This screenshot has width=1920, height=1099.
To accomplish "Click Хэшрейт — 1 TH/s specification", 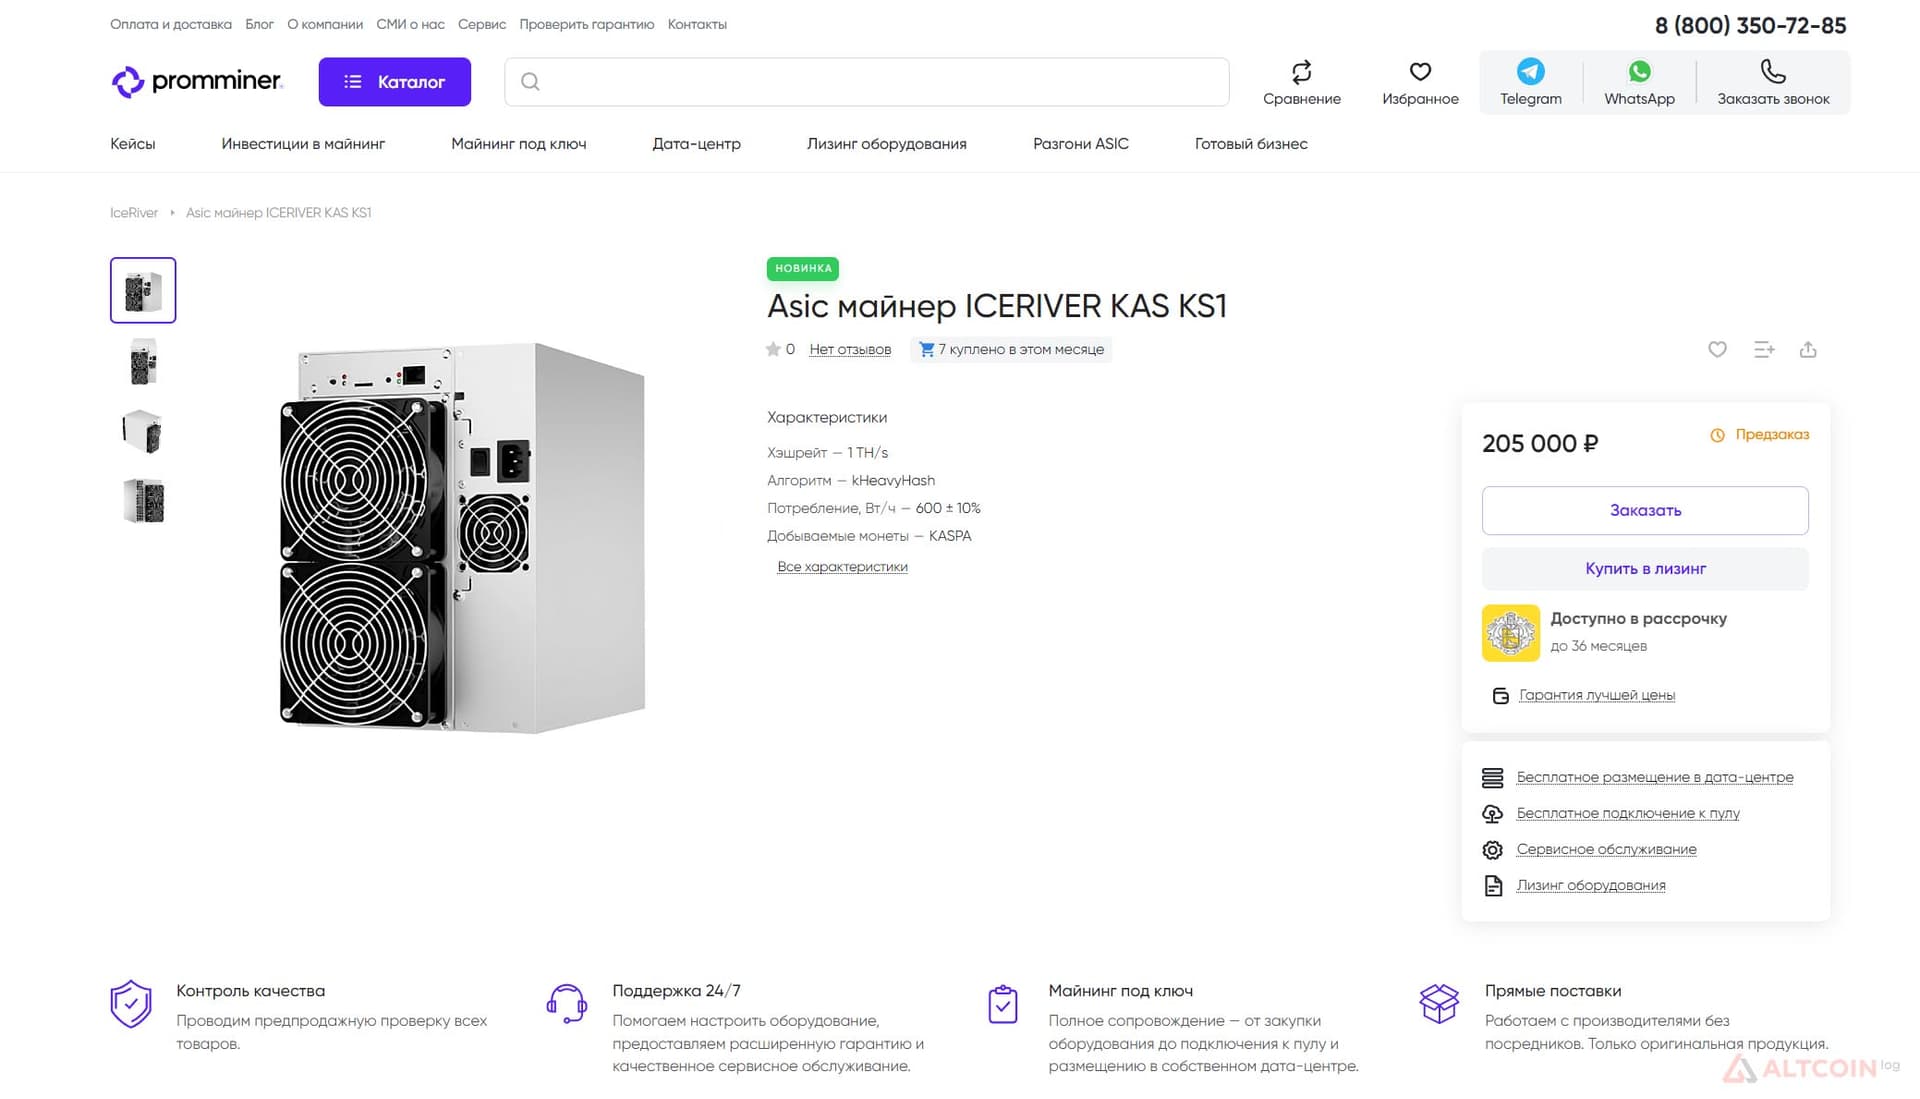I will (827, 453).
